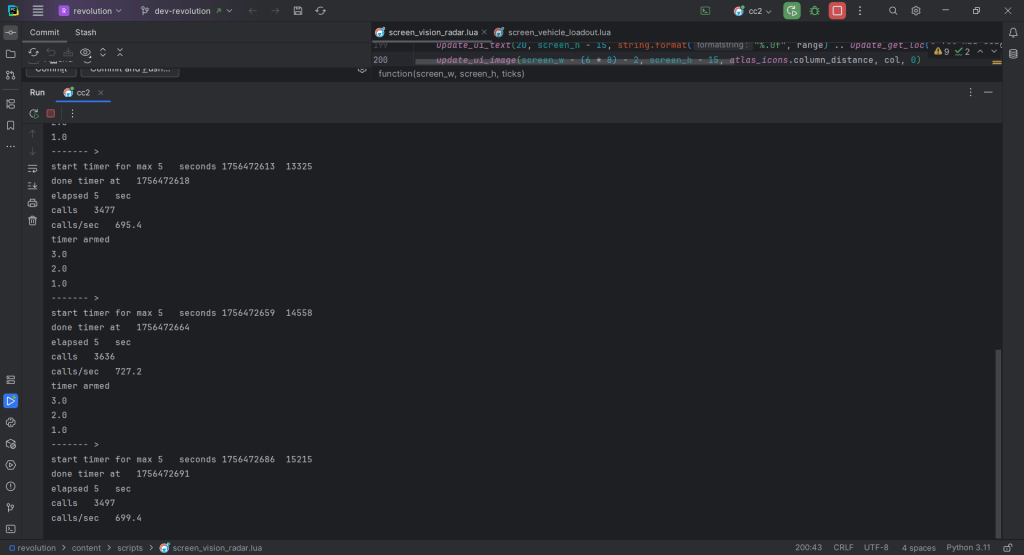Image resolution: width=1024 pixels, height=555 pixels.
Task: Open the Notifications bell icon
Action: pyautogui.click(x=1011, y=33)
